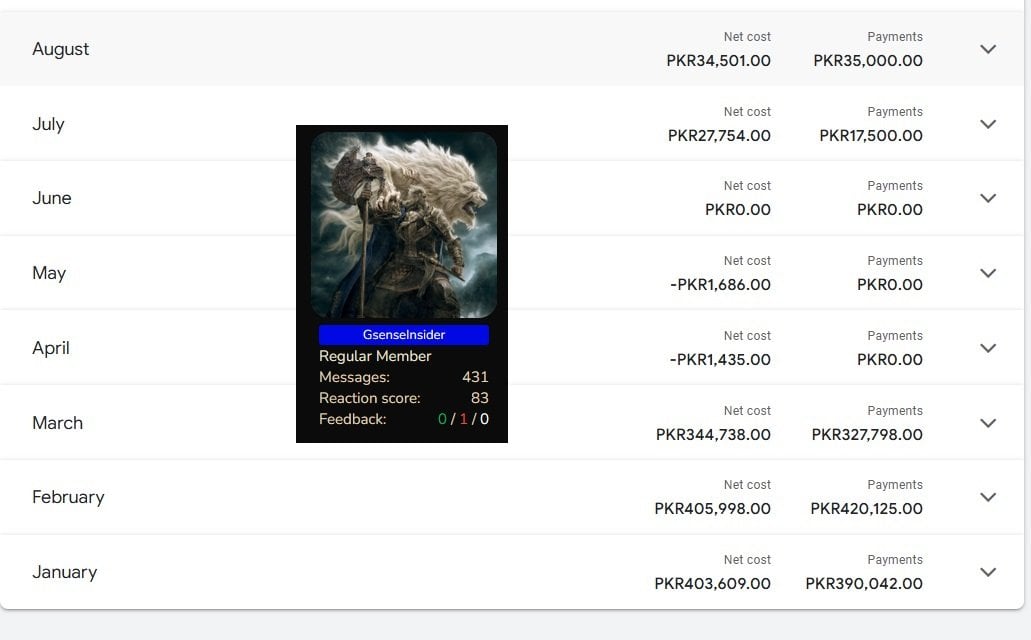The height and width of the screenshot is (640, 1031).
Task: Select January net cost PKR403,609.00
Action: point(712,584)
